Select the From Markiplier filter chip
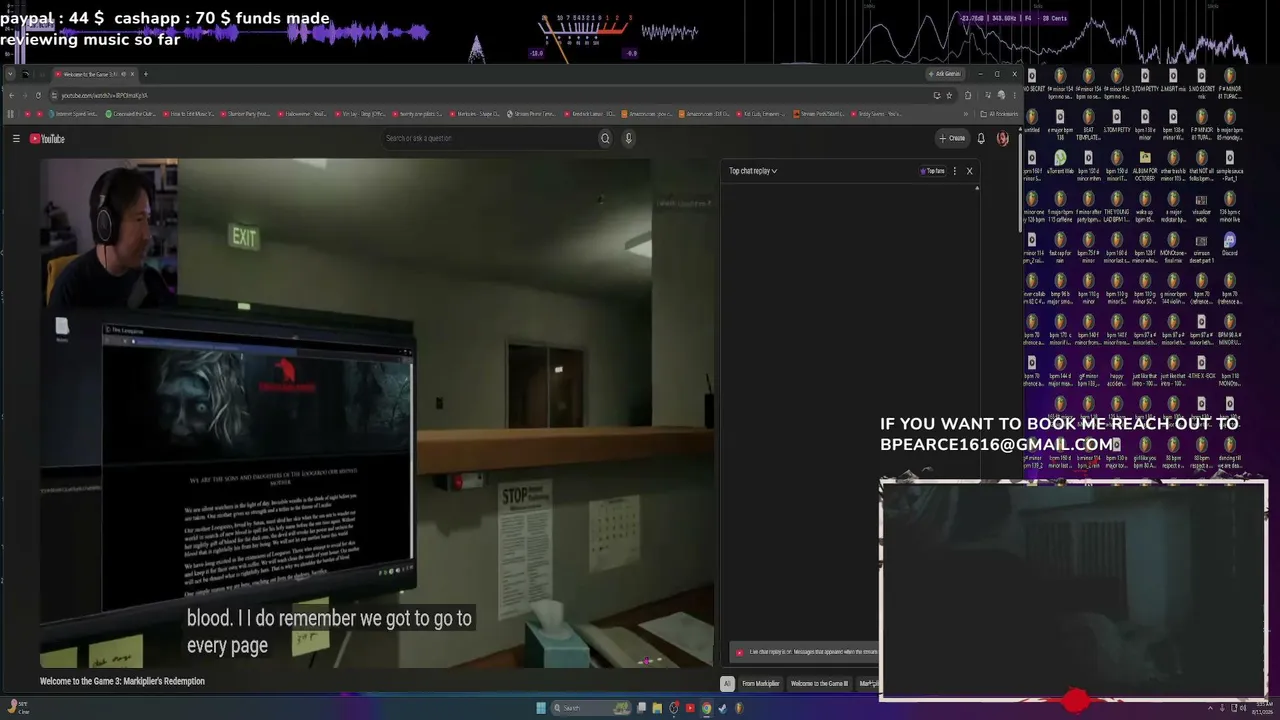Viewport: 1280px width, 720px height. (x=760, y=684)
